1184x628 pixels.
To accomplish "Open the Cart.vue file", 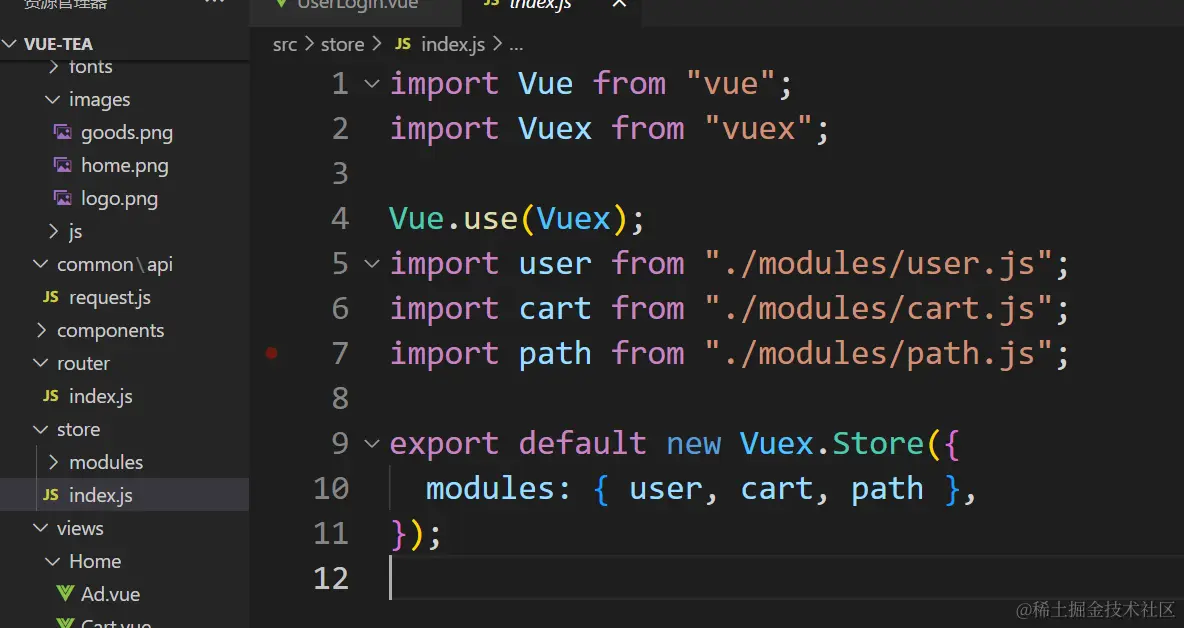I will point(116,623).
